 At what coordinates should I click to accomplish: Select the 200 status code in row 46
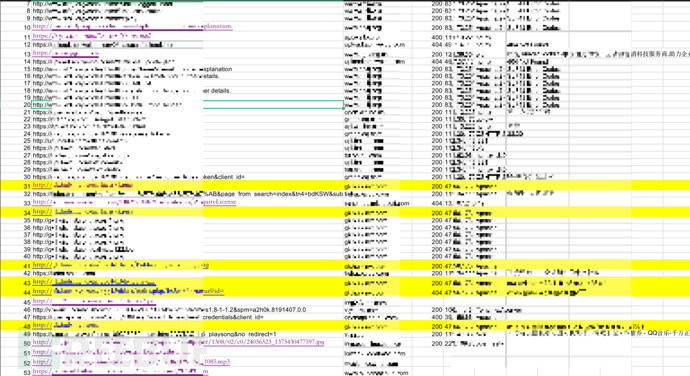click(437, 310)
